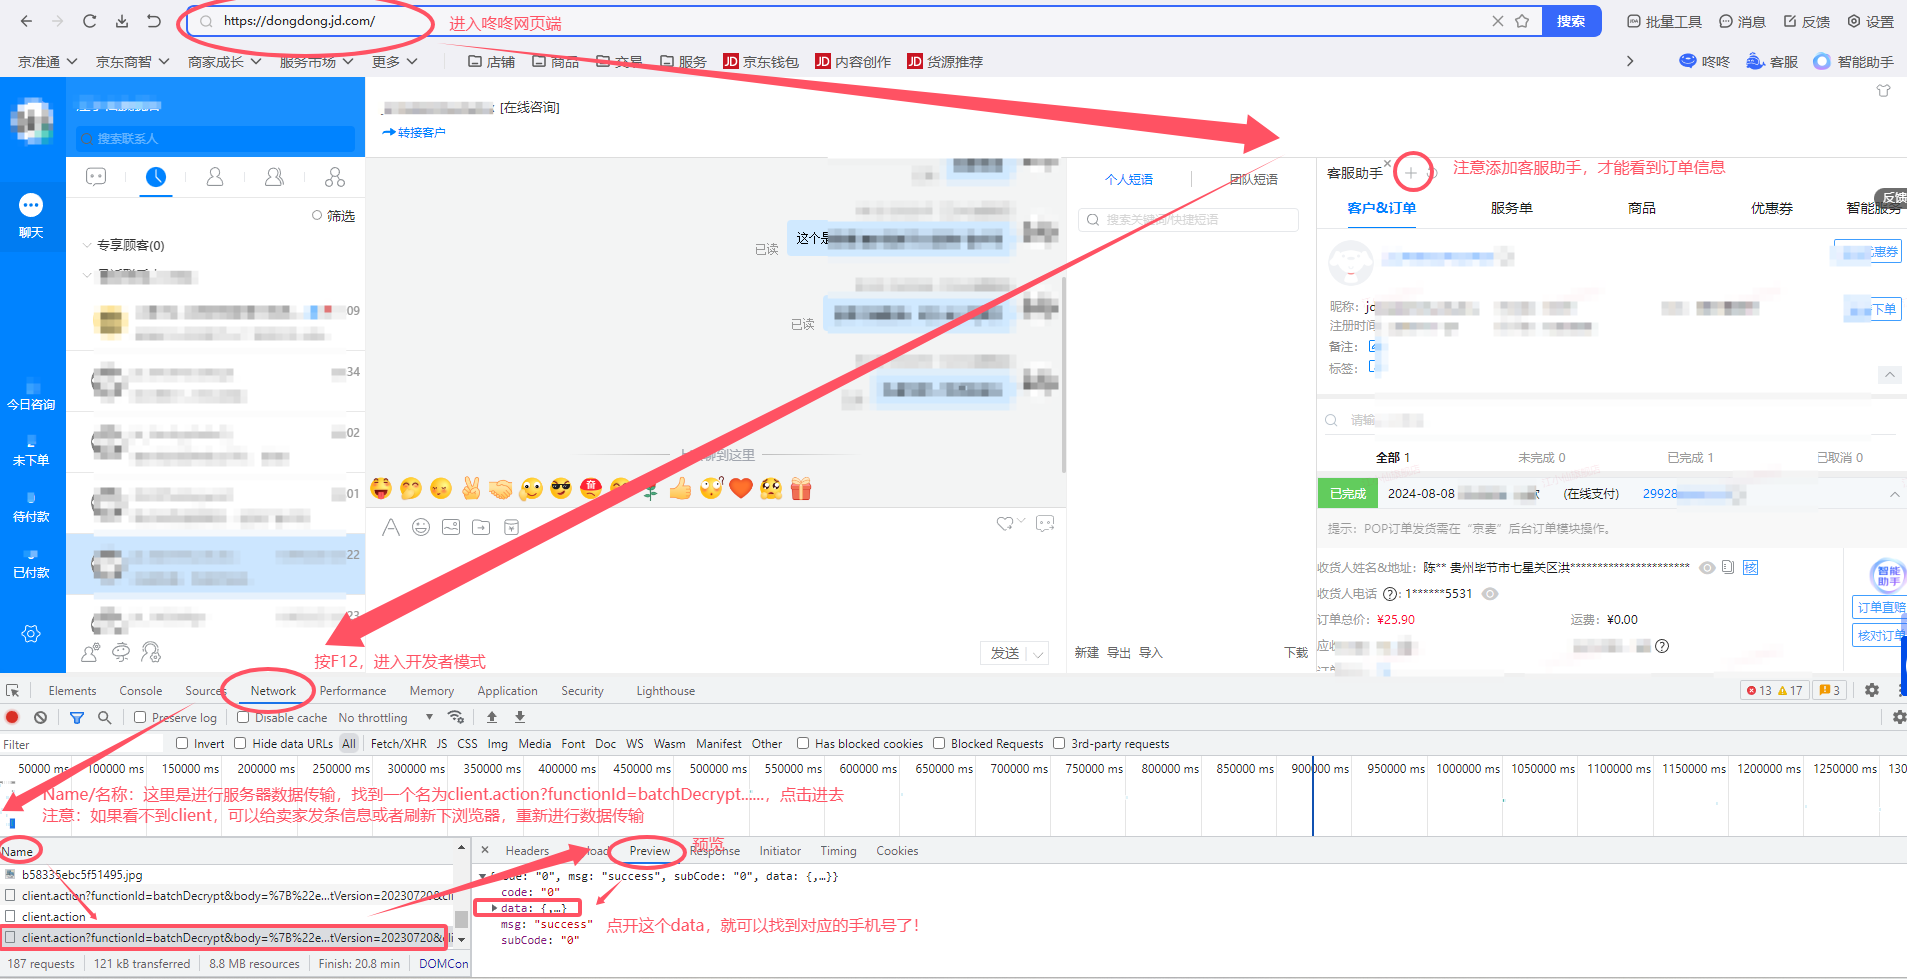Click DevTools record network log button
This screenshot has height=979, width=1907.
pos(12,717)
